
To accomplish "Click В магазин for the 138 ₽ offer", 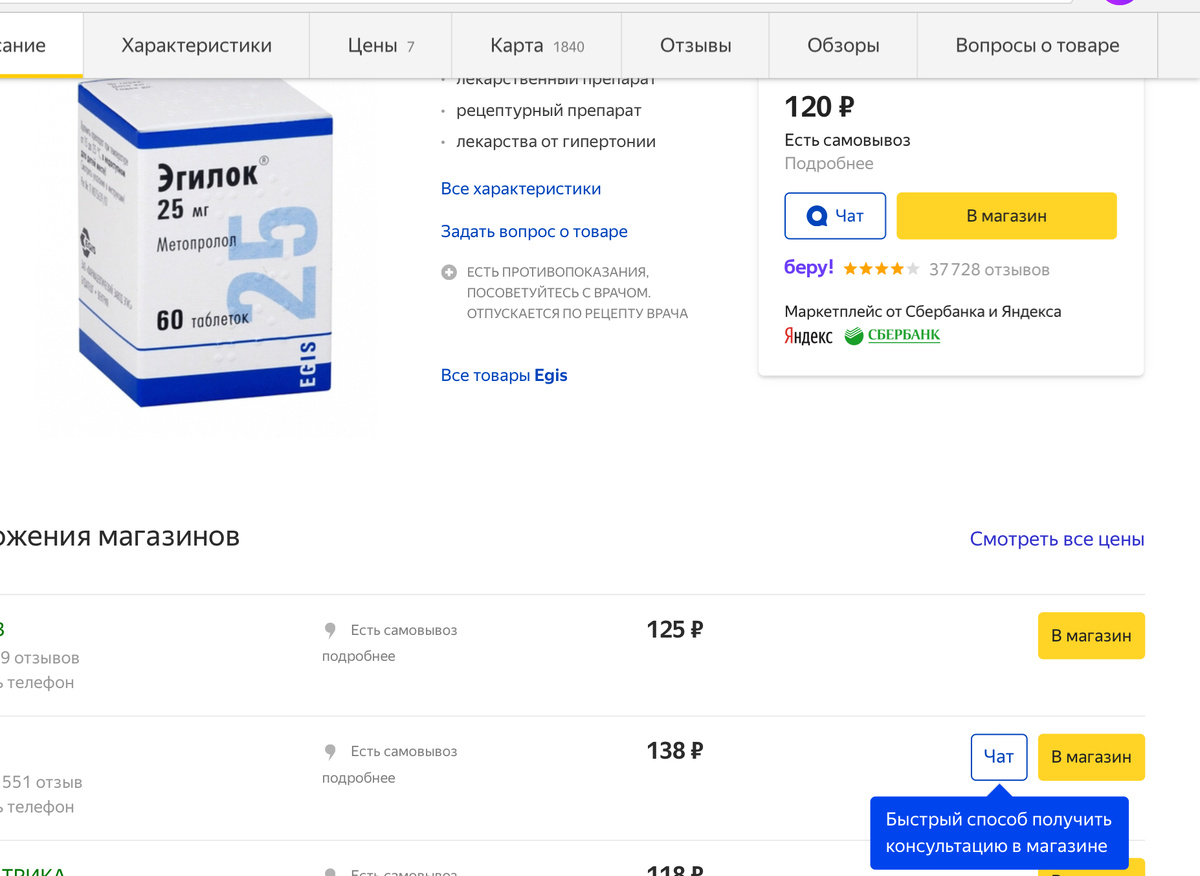I will click(1091, 757).
